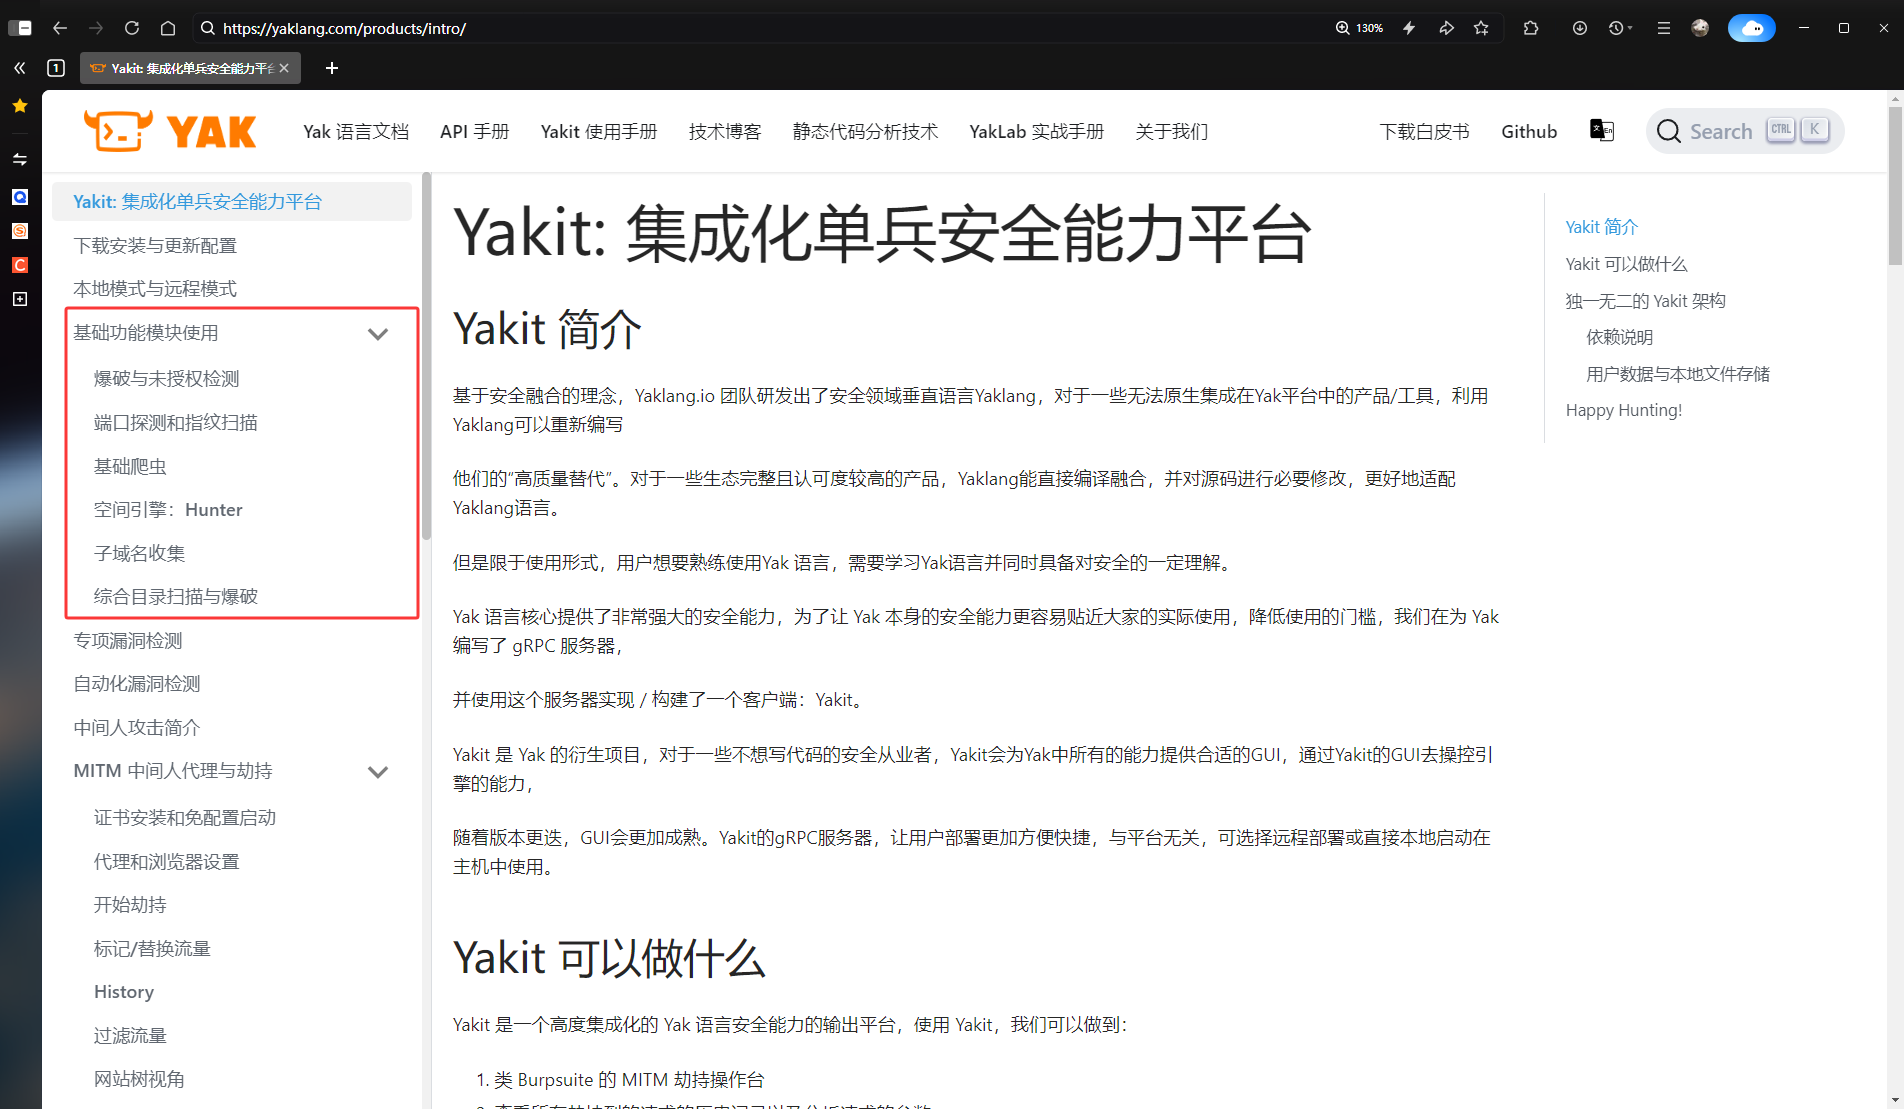Click the user profile avatar
The image size is (1904, 1109).
[x=1700, y=28]
